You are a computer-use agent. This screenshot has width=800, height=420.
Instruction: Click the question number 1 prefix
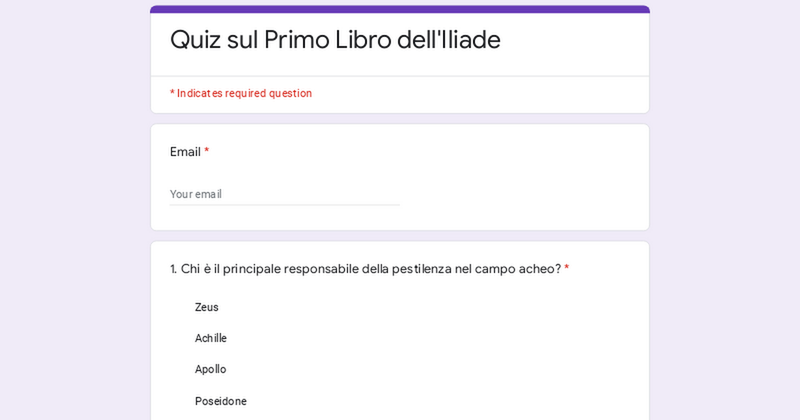173,269
